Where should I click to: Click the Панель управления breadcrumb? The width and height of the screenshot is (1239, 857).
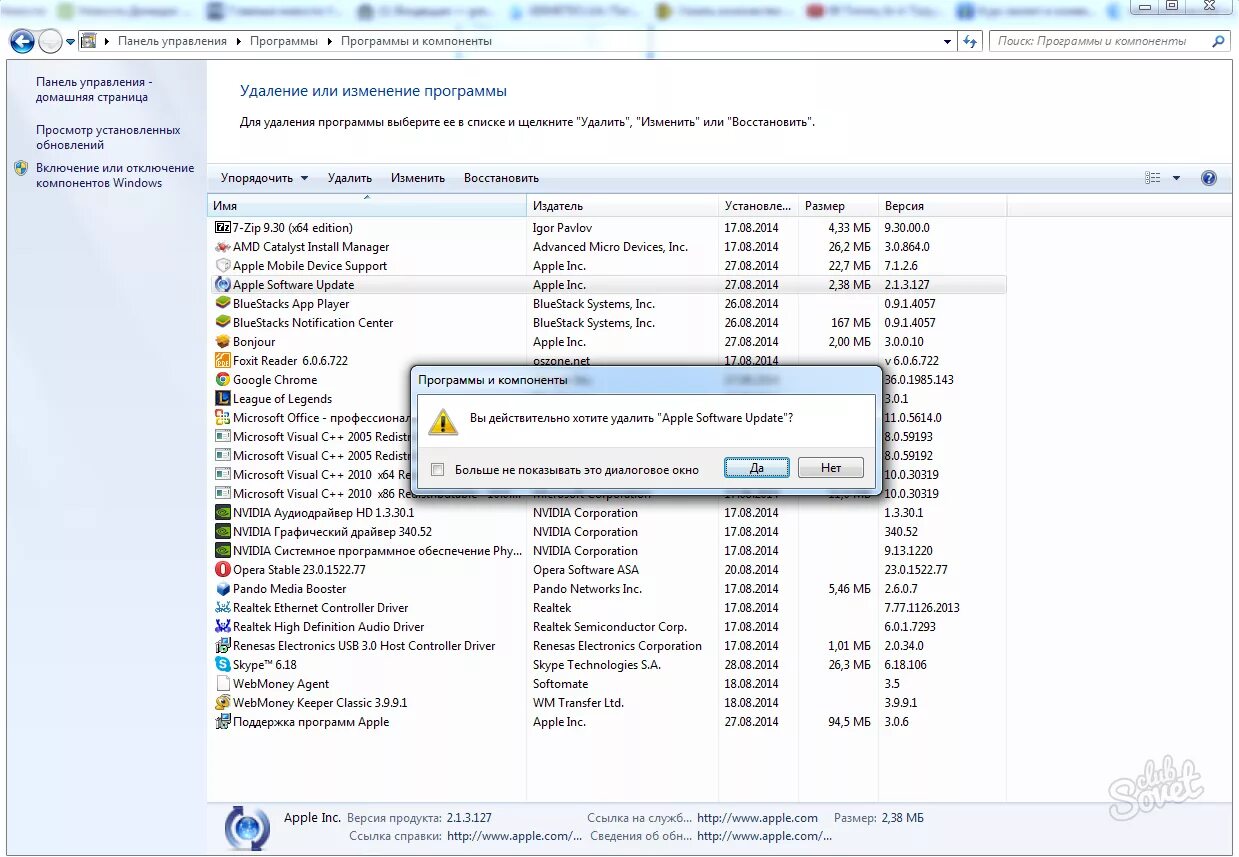[172, 42]
